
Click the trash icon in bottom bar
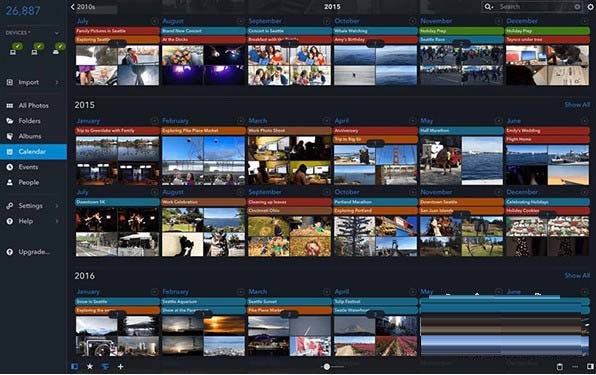tap(560, 366)
